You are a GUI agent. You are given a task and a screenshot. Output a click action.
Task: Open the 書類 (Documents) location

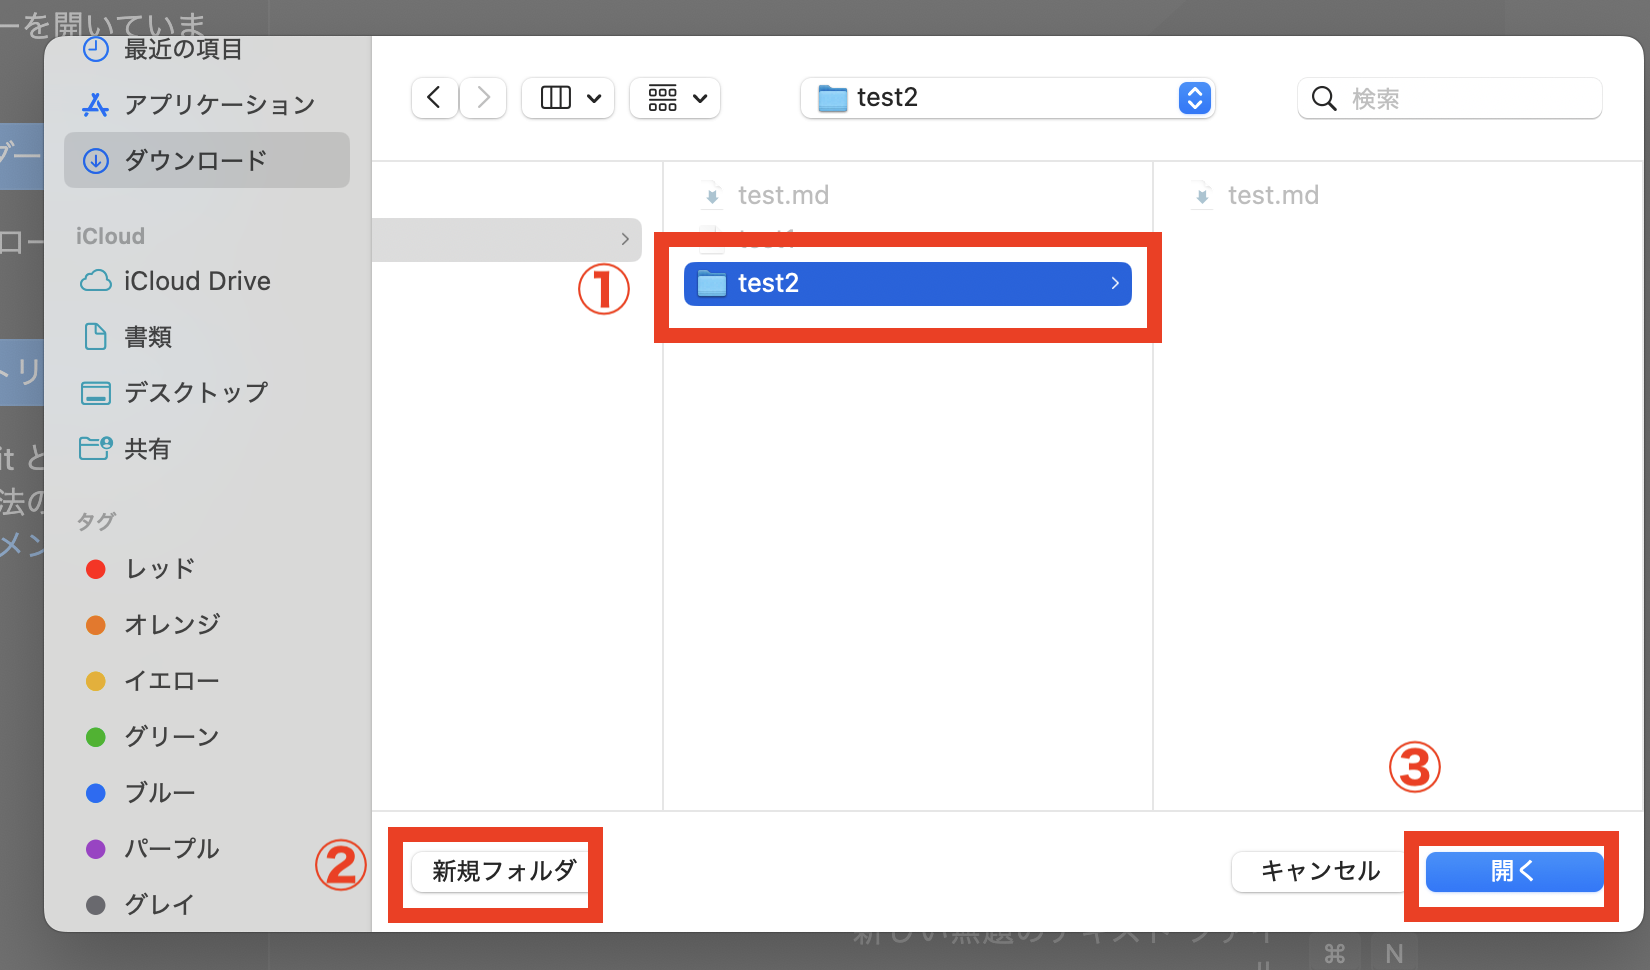(x=147, y=337)
